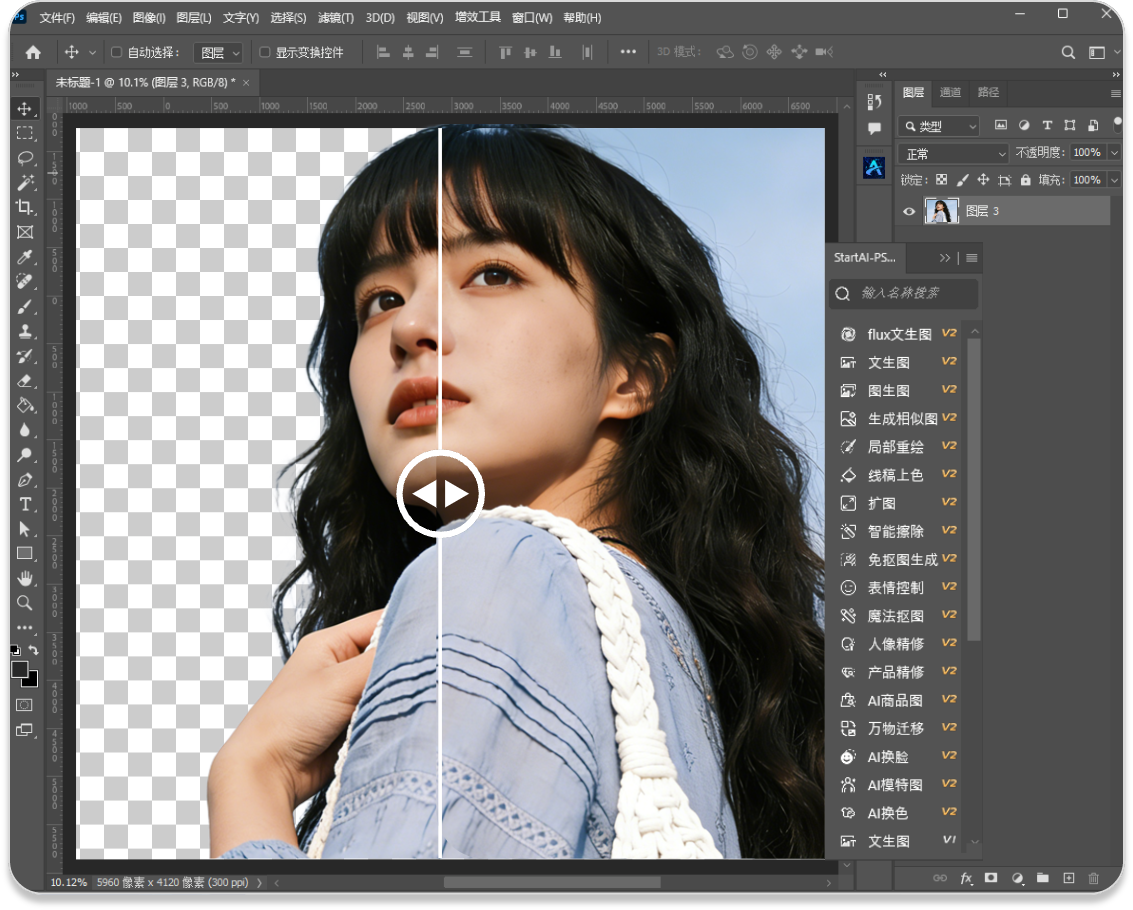Launch the AI换脸 function
Image resolution: width=1133 pixels, height=910 pixels.
tap(886, 757)
